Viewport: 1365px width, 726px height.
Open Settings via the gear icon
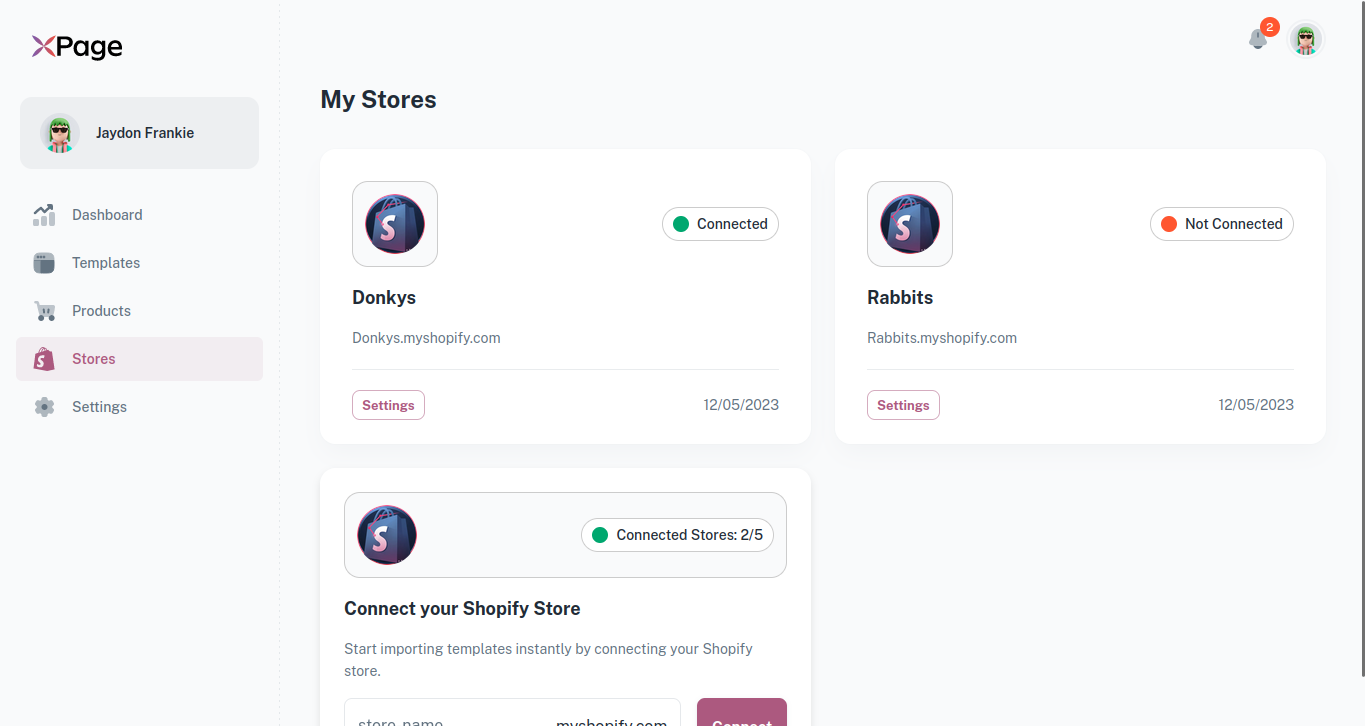(44, 406)
